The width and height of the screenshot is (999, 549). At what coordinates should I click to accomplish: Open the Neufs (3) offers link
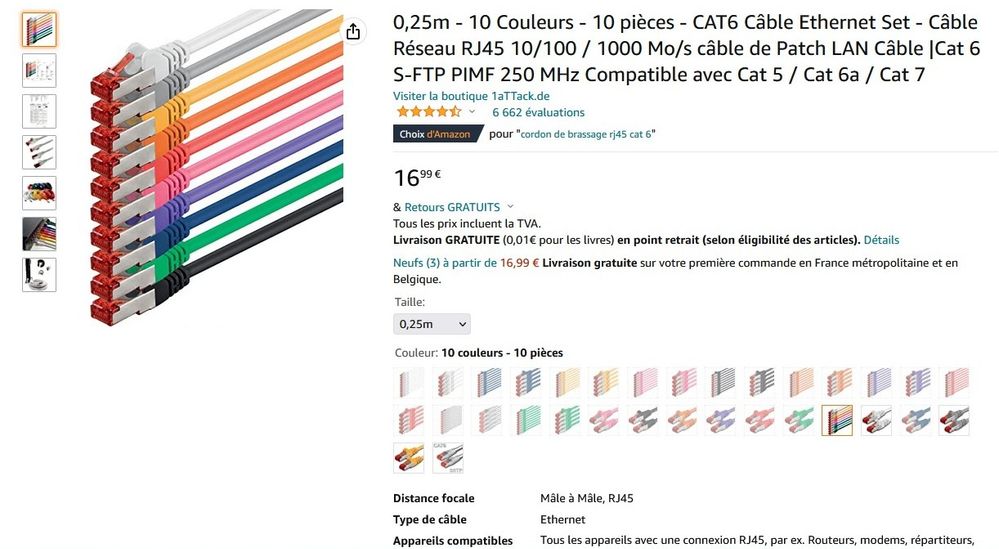pos(465,263)
